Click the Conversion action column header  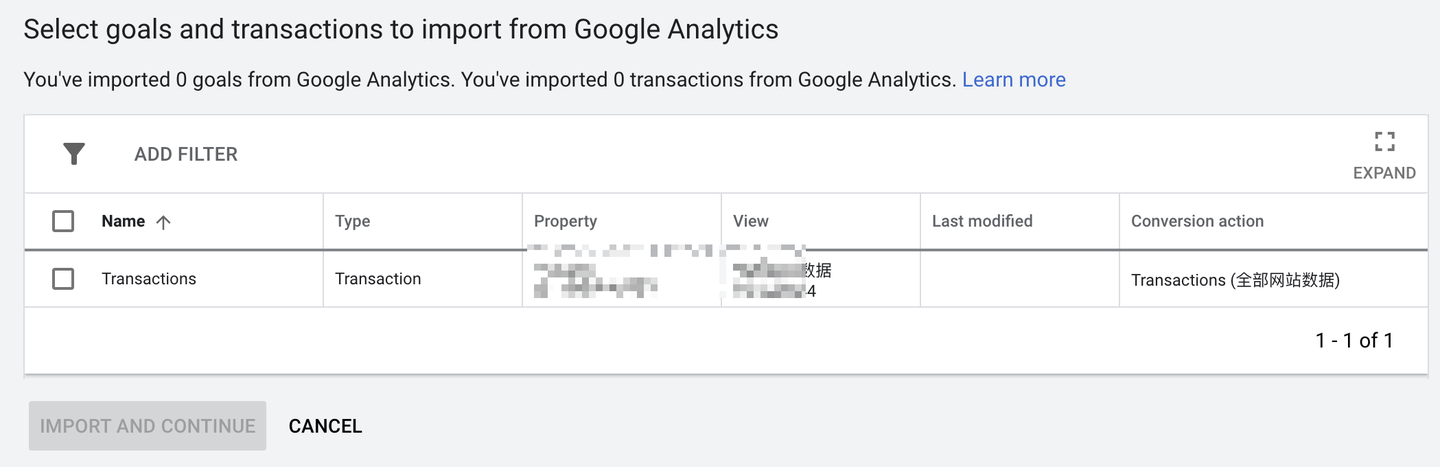coord(1197,221)
